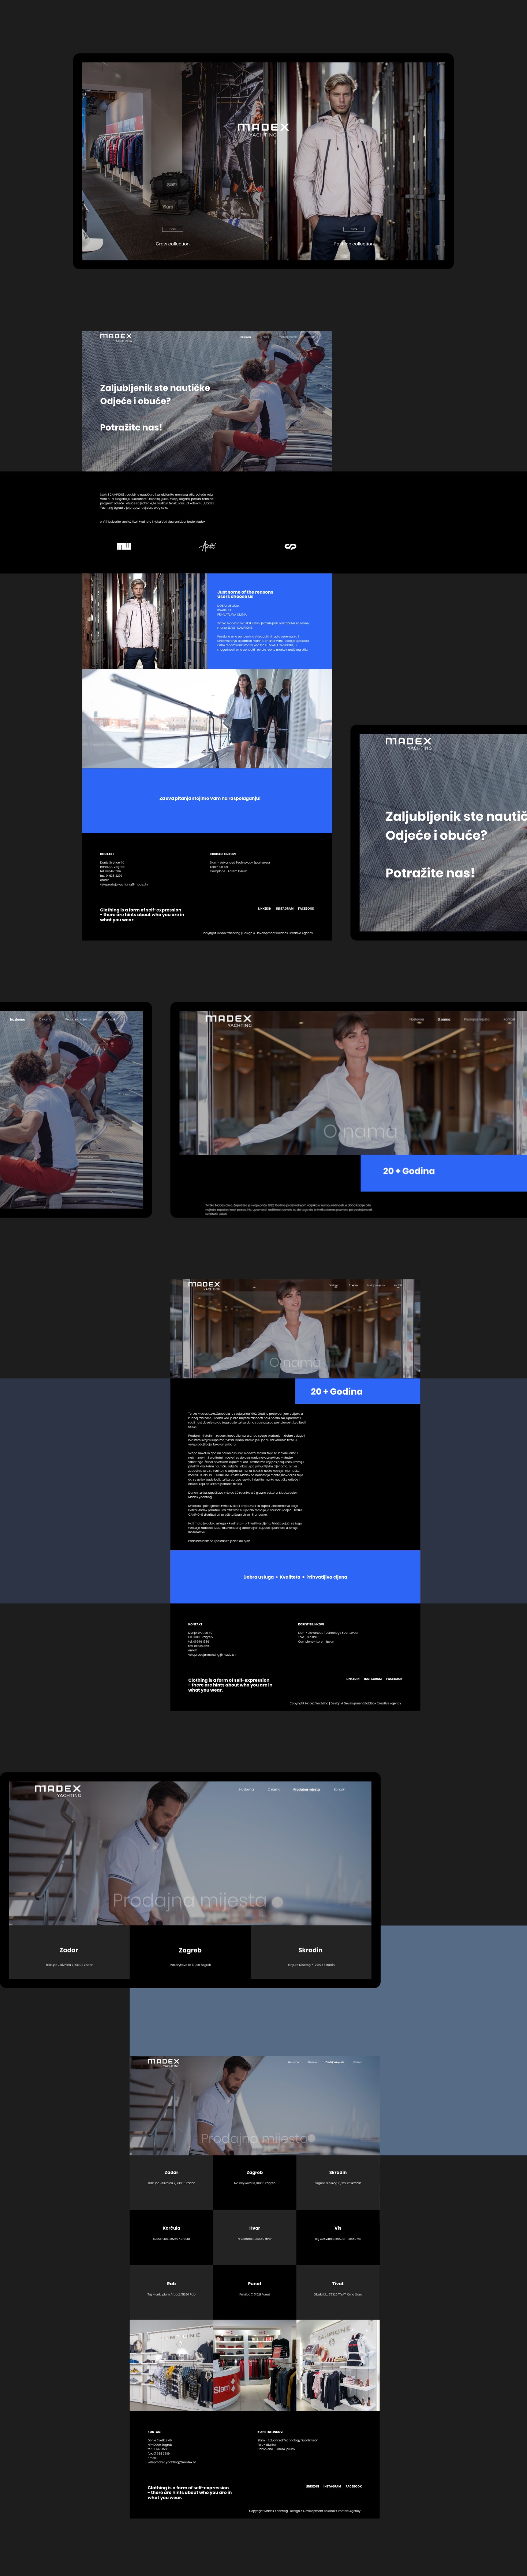Select the Skradin location tile in tablet mockup
Viewport: 527px width, 2576px height.
tap(310, 1953)
